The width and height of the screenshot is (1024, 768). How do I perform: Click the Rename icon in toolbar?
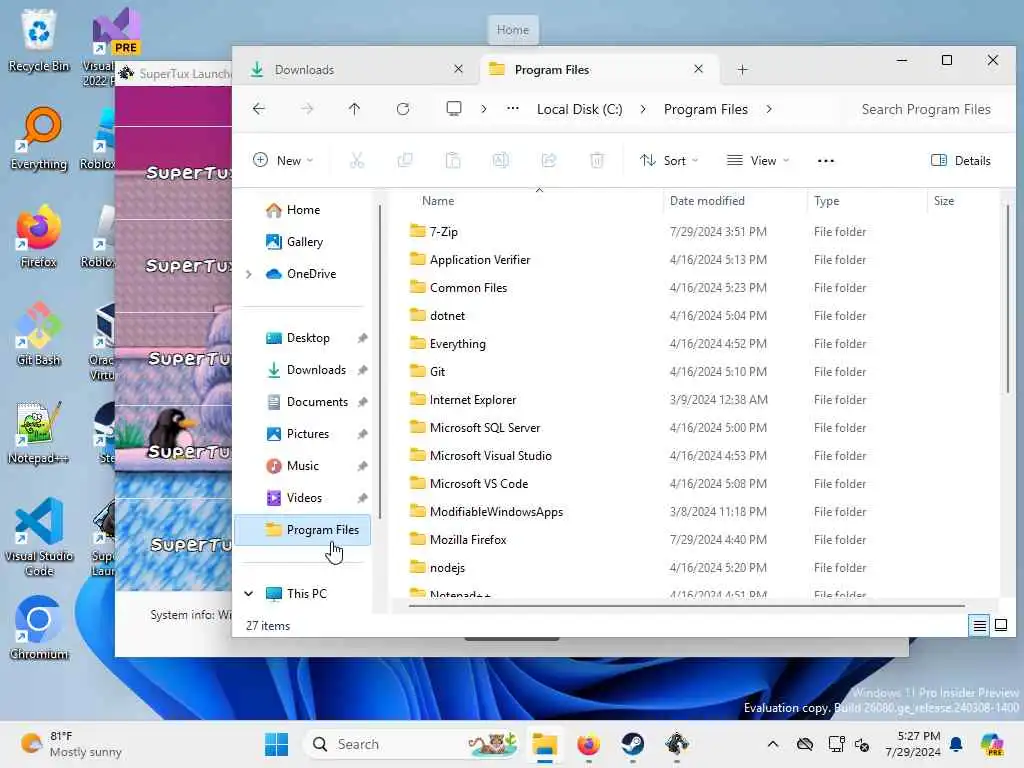coord(501,161)
